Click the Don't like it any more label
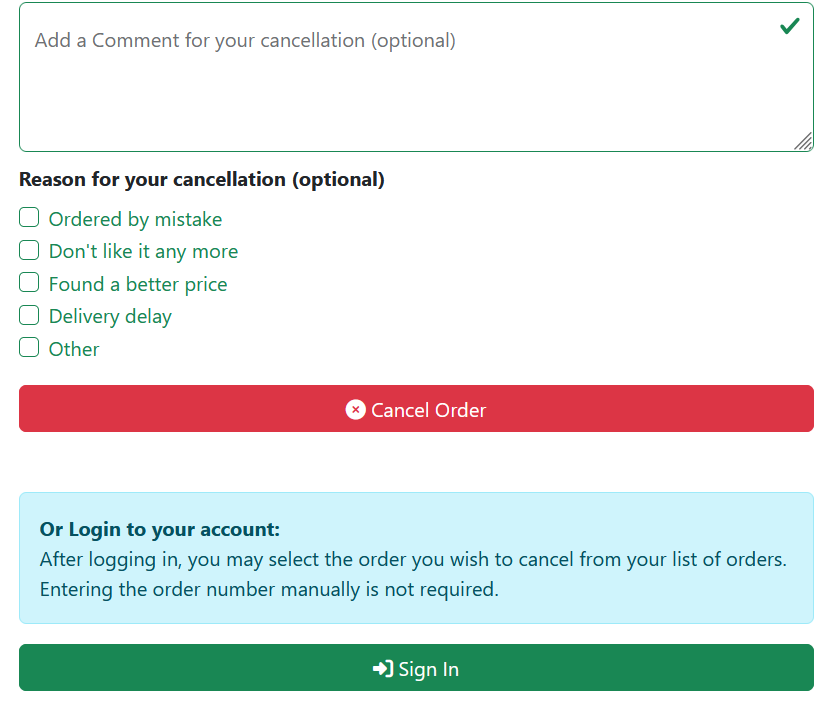The height and width of the screenshot is (705, 833). pyautogui.click(x=143, y=252)
